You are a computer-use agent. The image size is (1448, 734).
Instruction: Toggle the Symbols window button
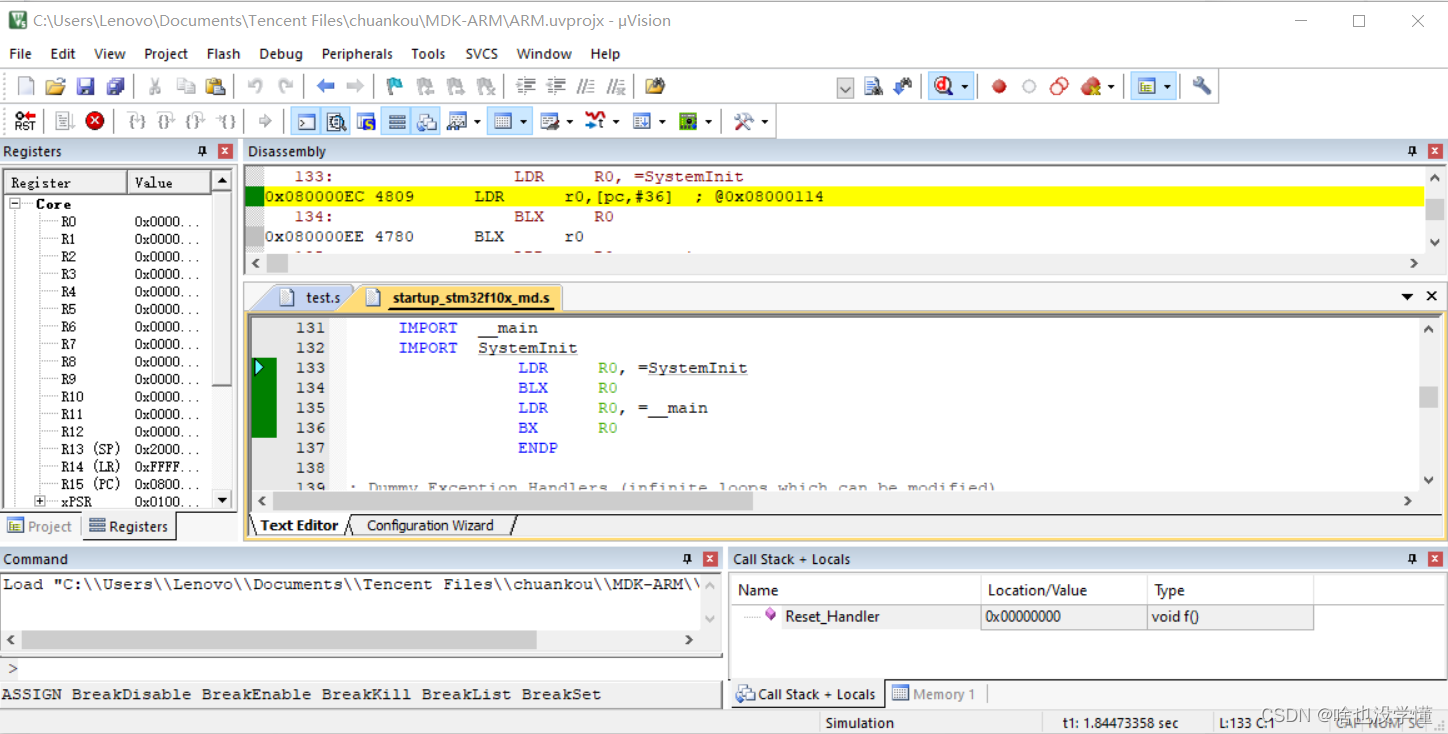click(x=366, y=121)
